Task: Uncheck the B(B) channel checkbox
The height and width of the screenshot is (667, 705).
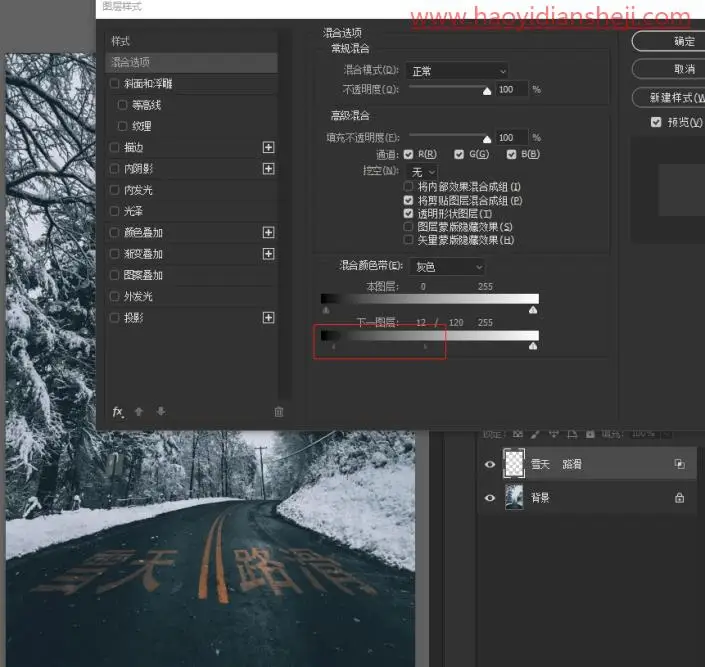Action: (x=511, y=154)
